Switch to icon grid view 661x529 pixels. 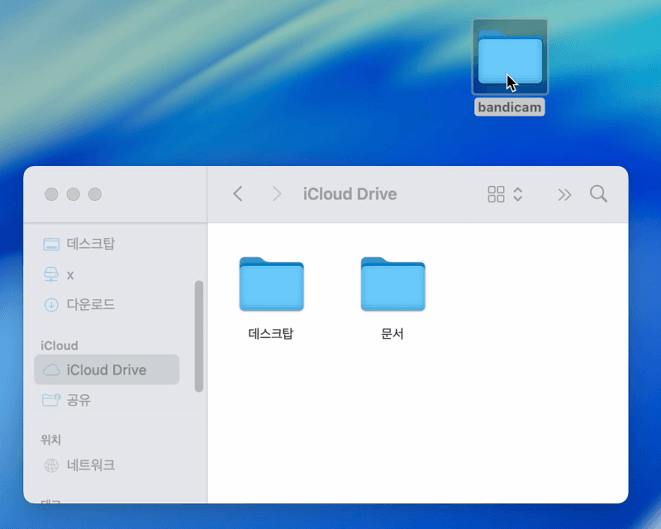pos(496,194)
